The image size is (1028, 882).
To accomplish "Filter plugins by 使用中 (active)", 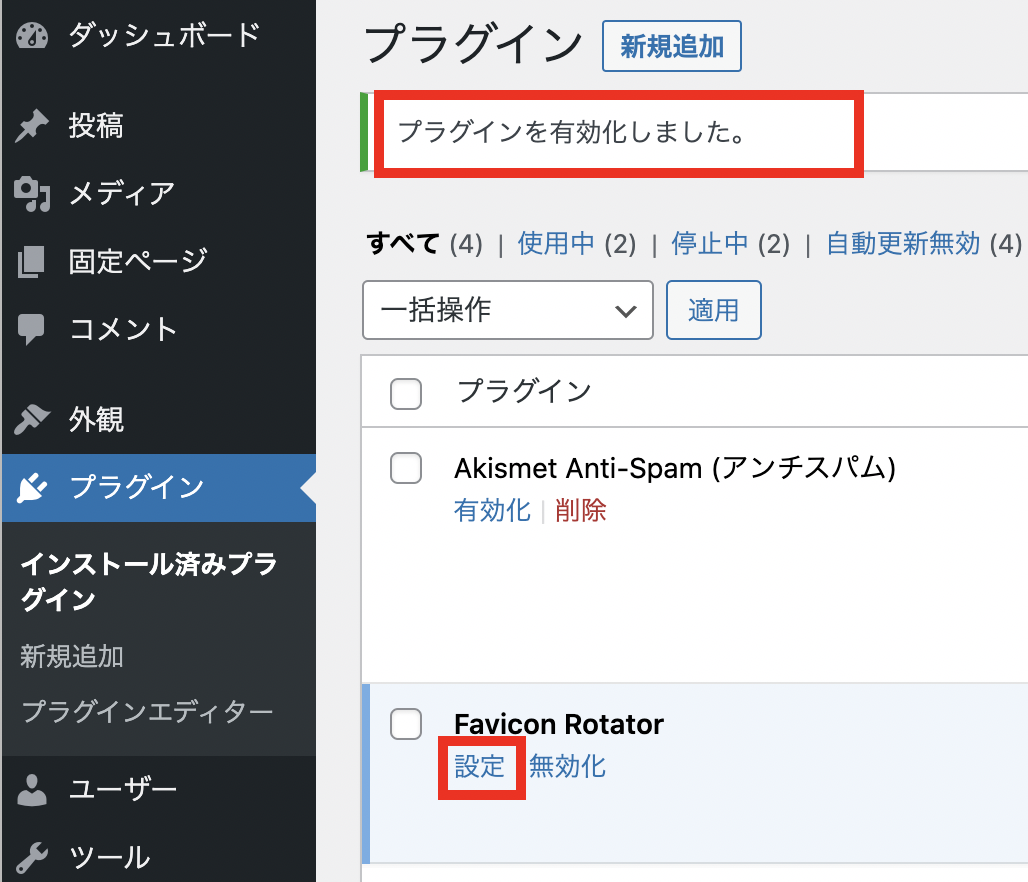I will 556,243.
